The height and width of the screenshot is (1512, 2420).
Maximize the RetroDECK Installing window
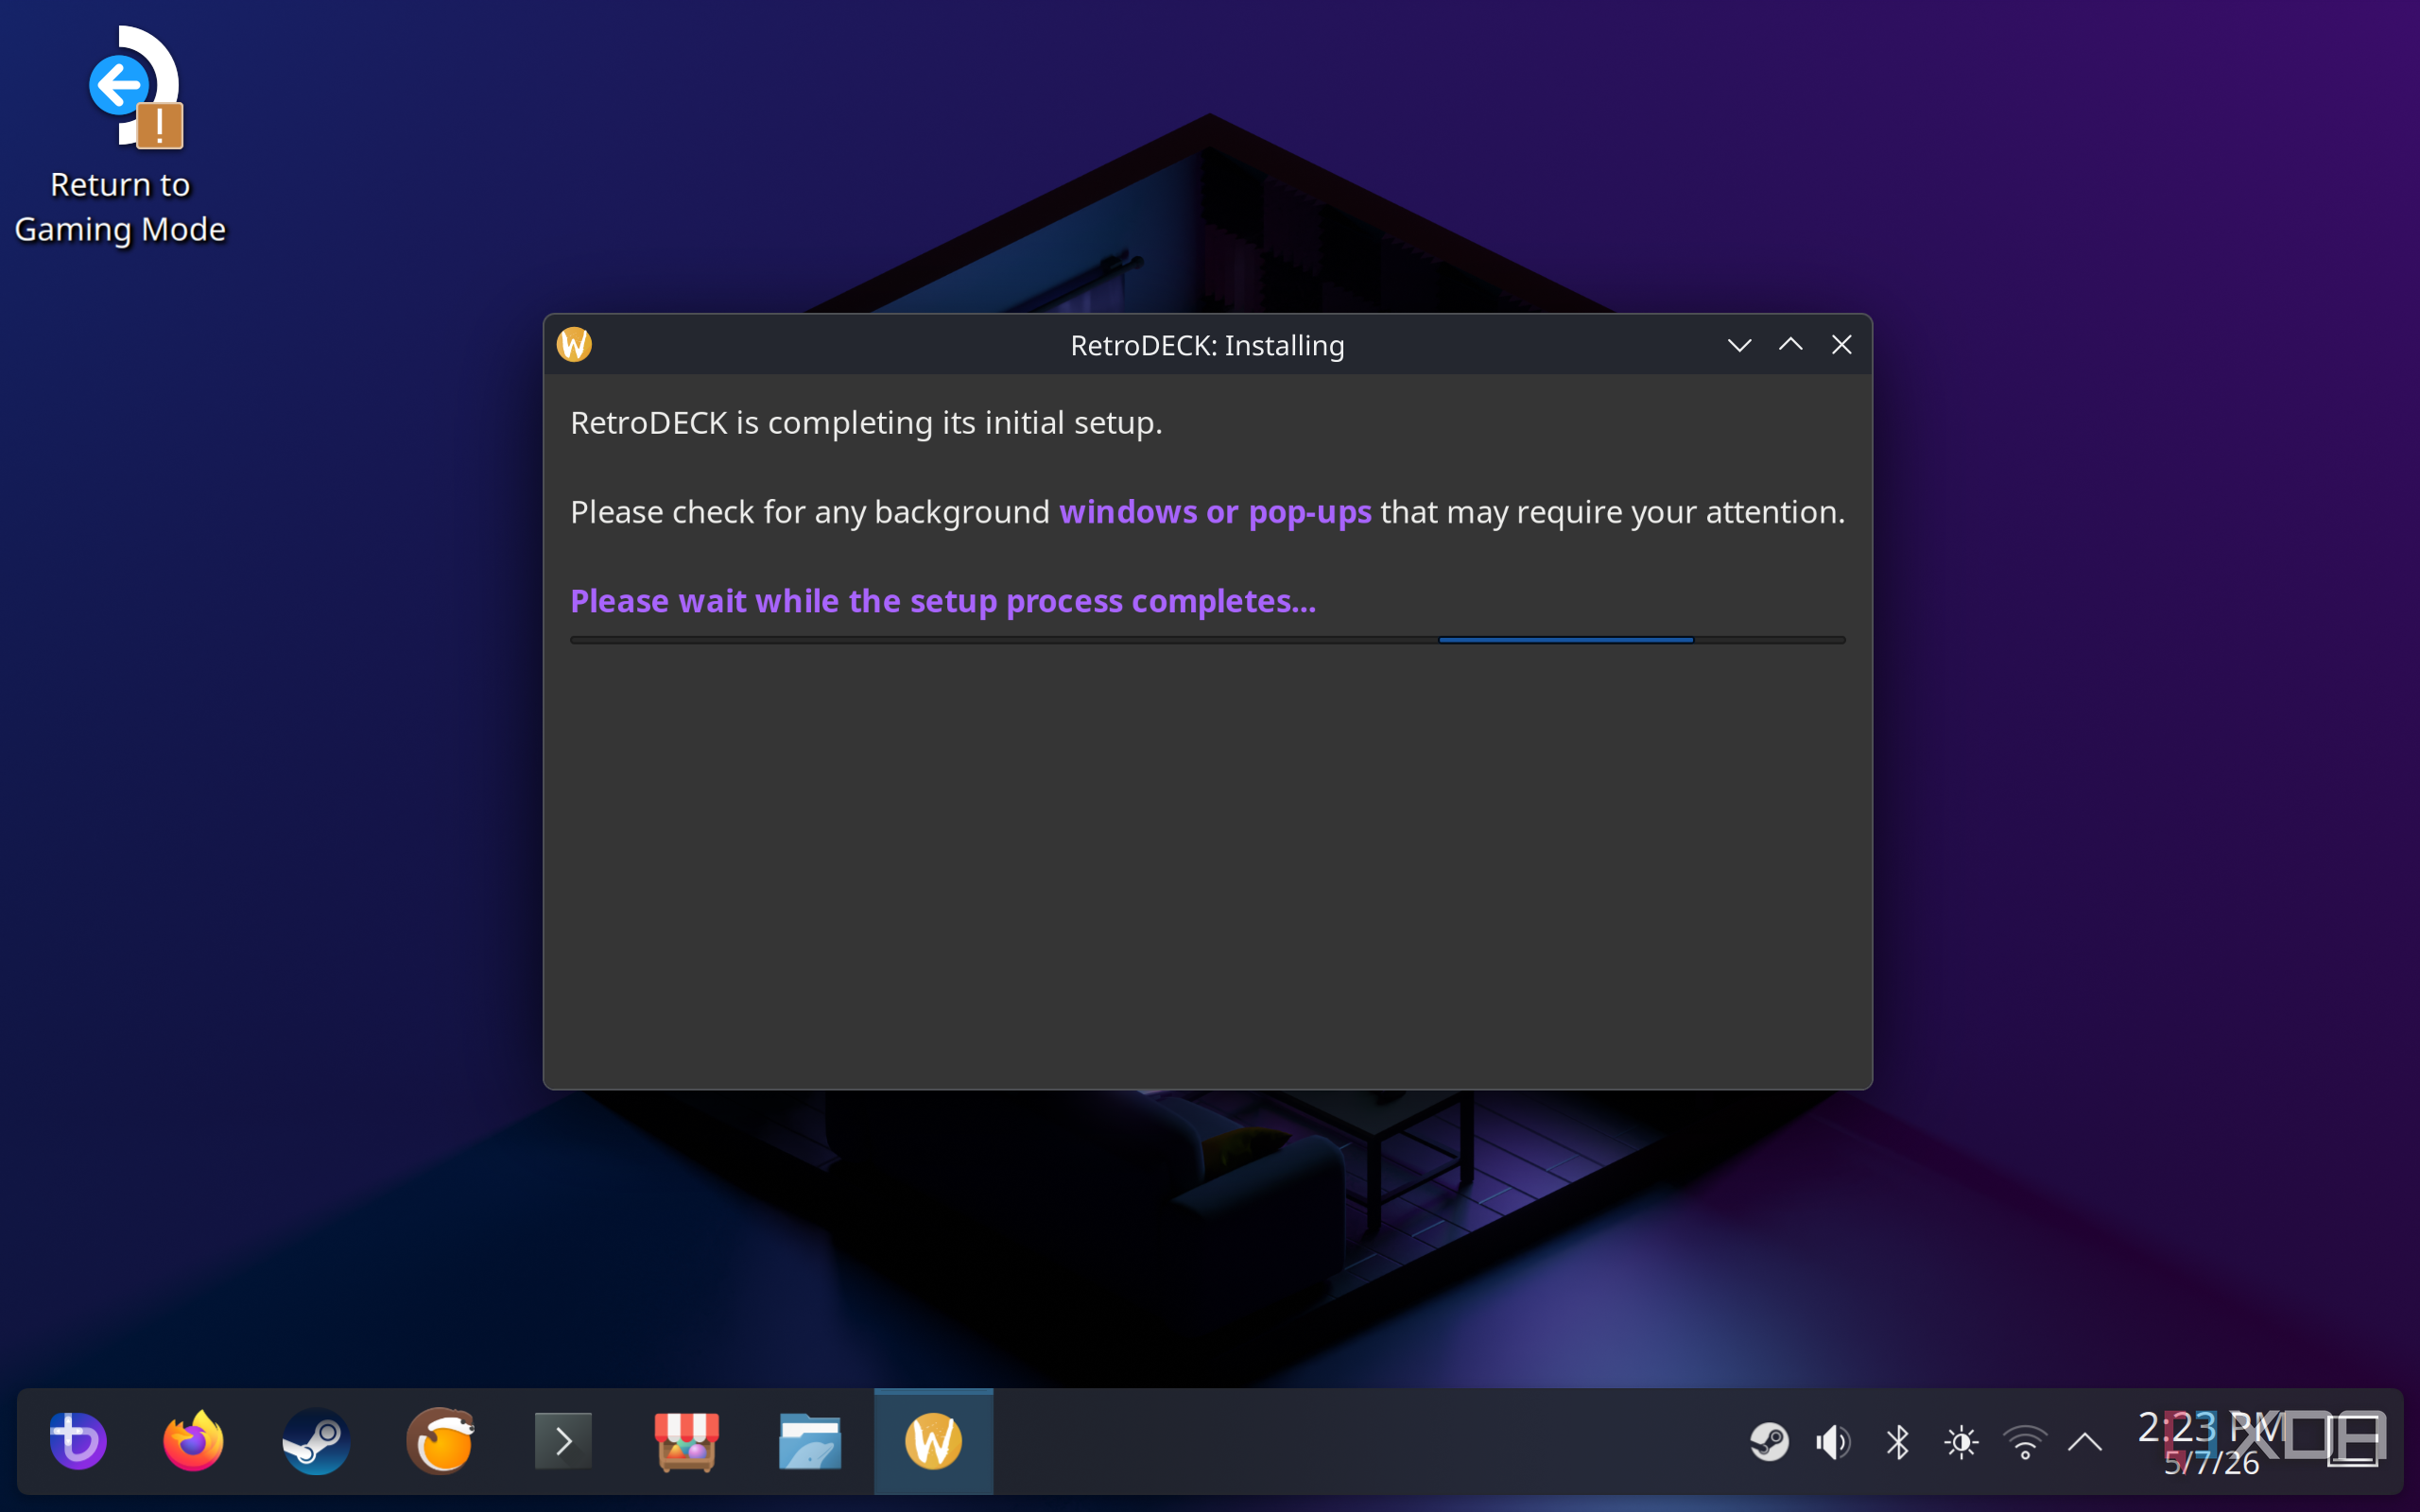[x=1790, y=345]
